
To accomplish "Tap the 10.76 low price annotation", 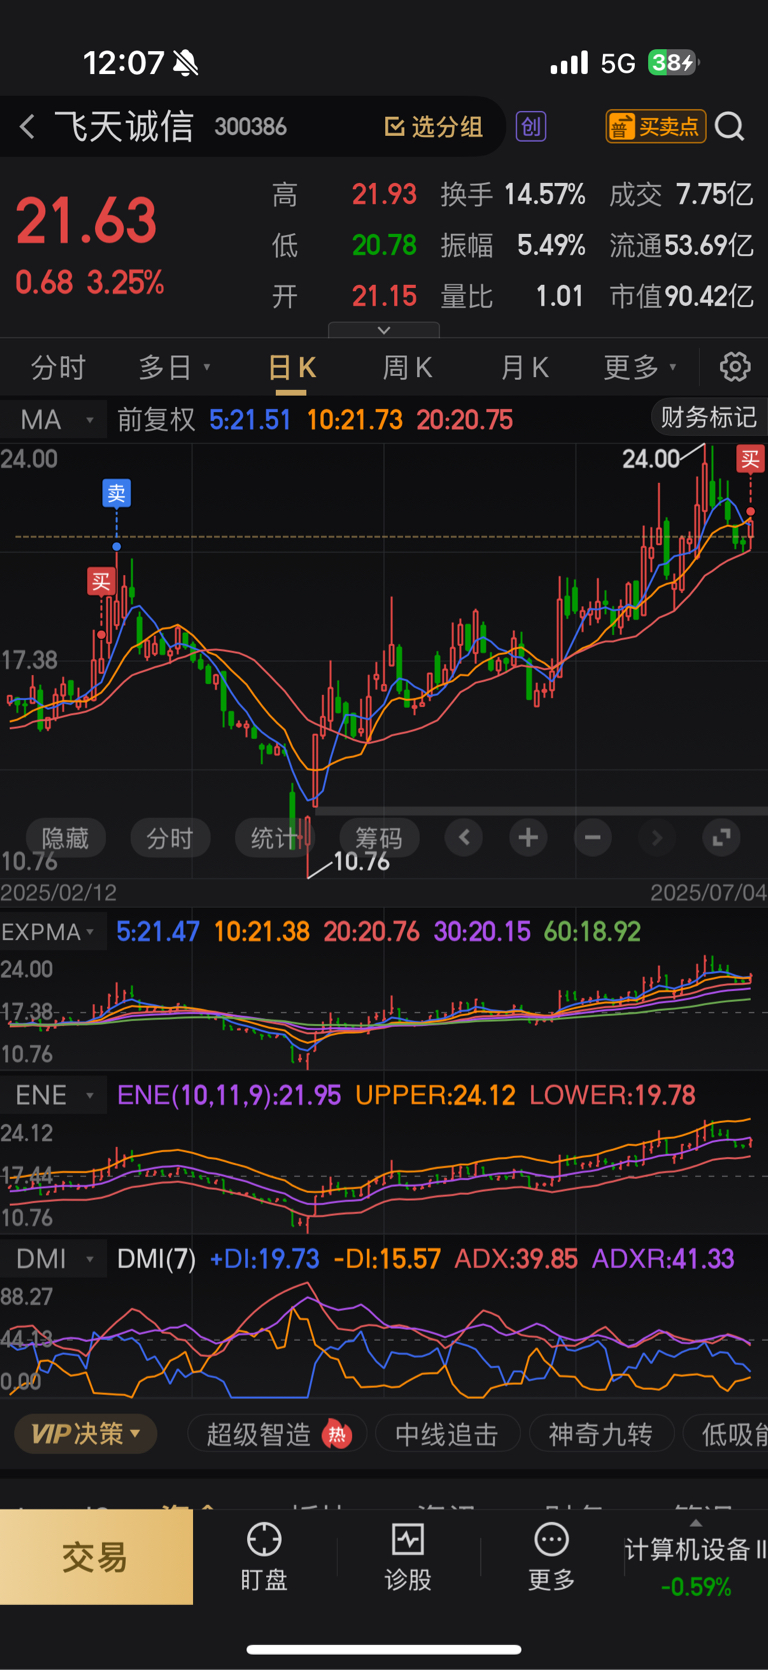I will 361,862.
